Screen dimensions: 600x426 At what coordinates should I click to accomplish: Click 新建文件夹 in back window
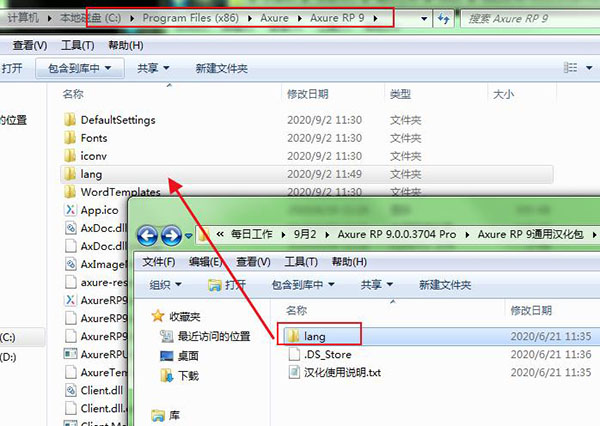222,68
